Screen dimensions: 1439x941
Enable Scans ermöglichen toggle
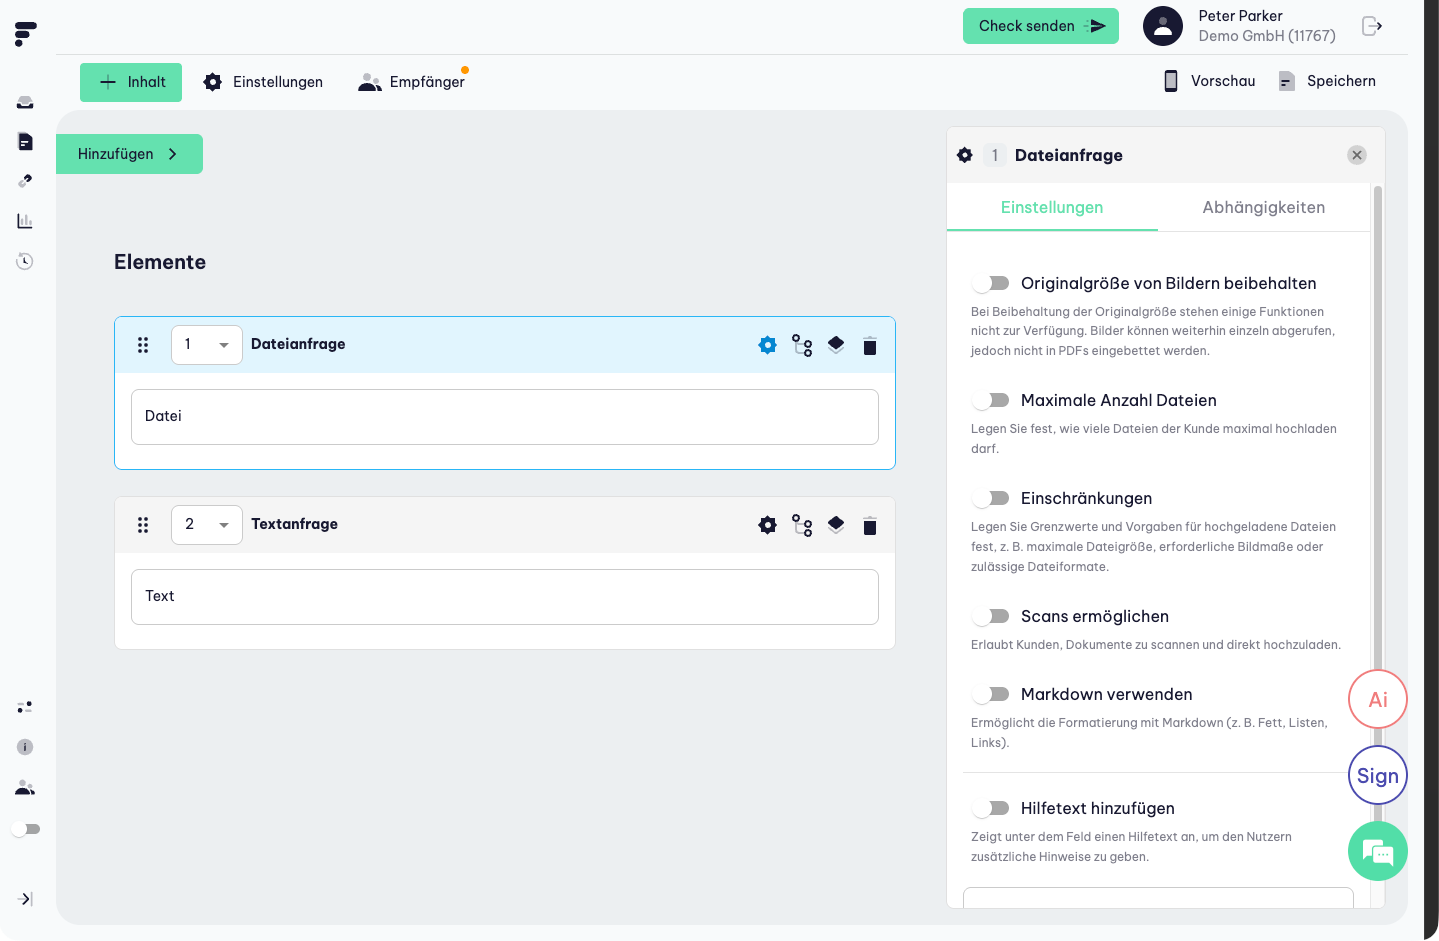click(991, 616)
